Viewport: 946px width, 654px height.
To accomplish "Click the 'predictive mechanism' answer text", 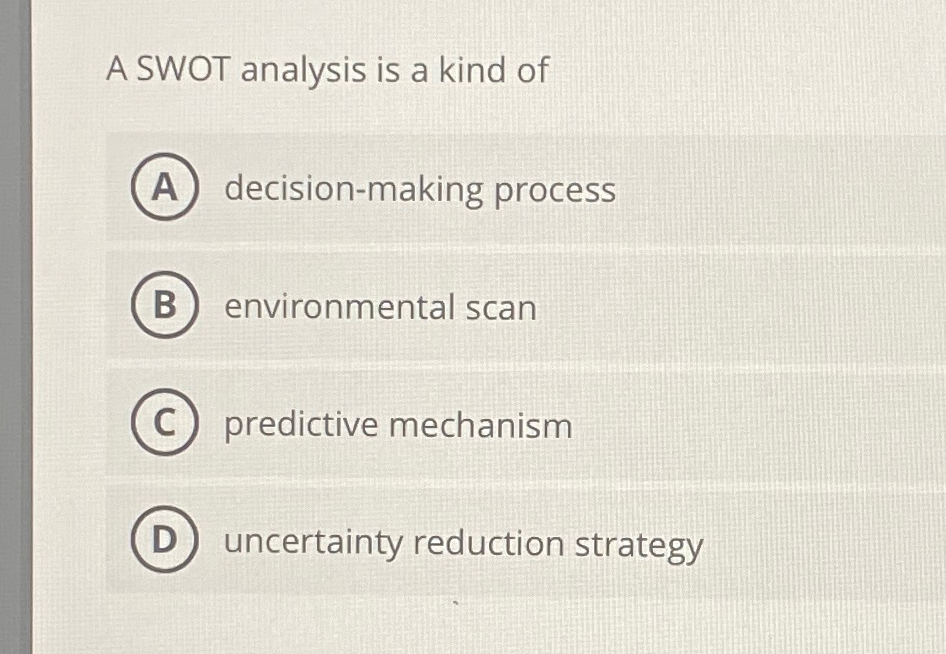I will point(396,425).
